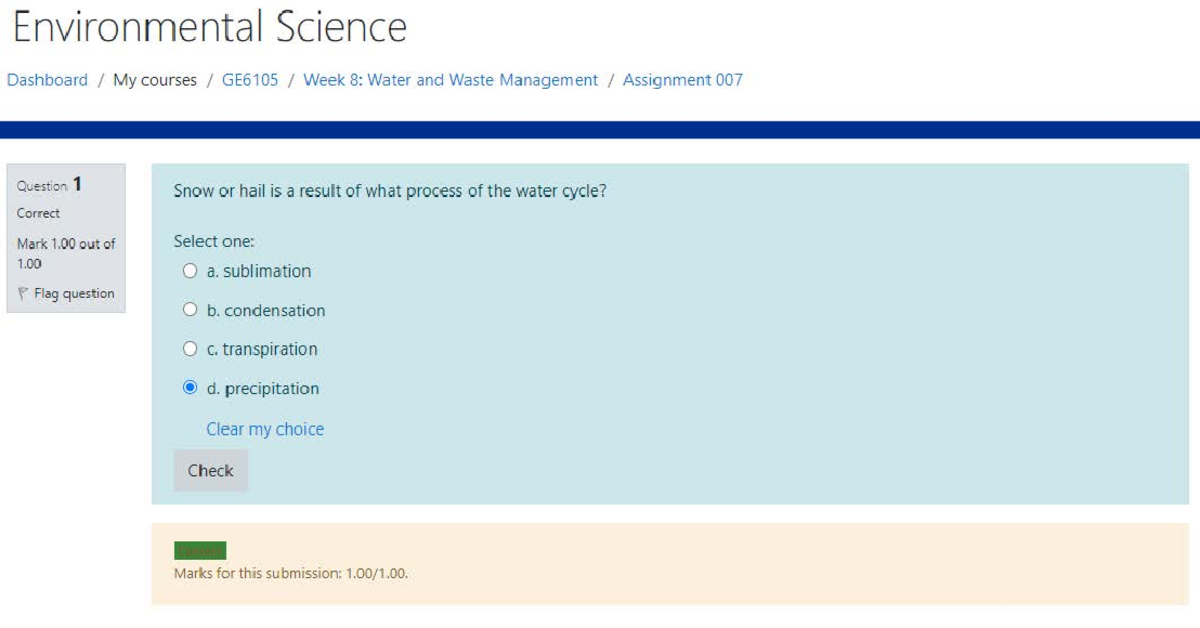
Task: Open the My courses breadcrumb item
Action: coord(155,79)
